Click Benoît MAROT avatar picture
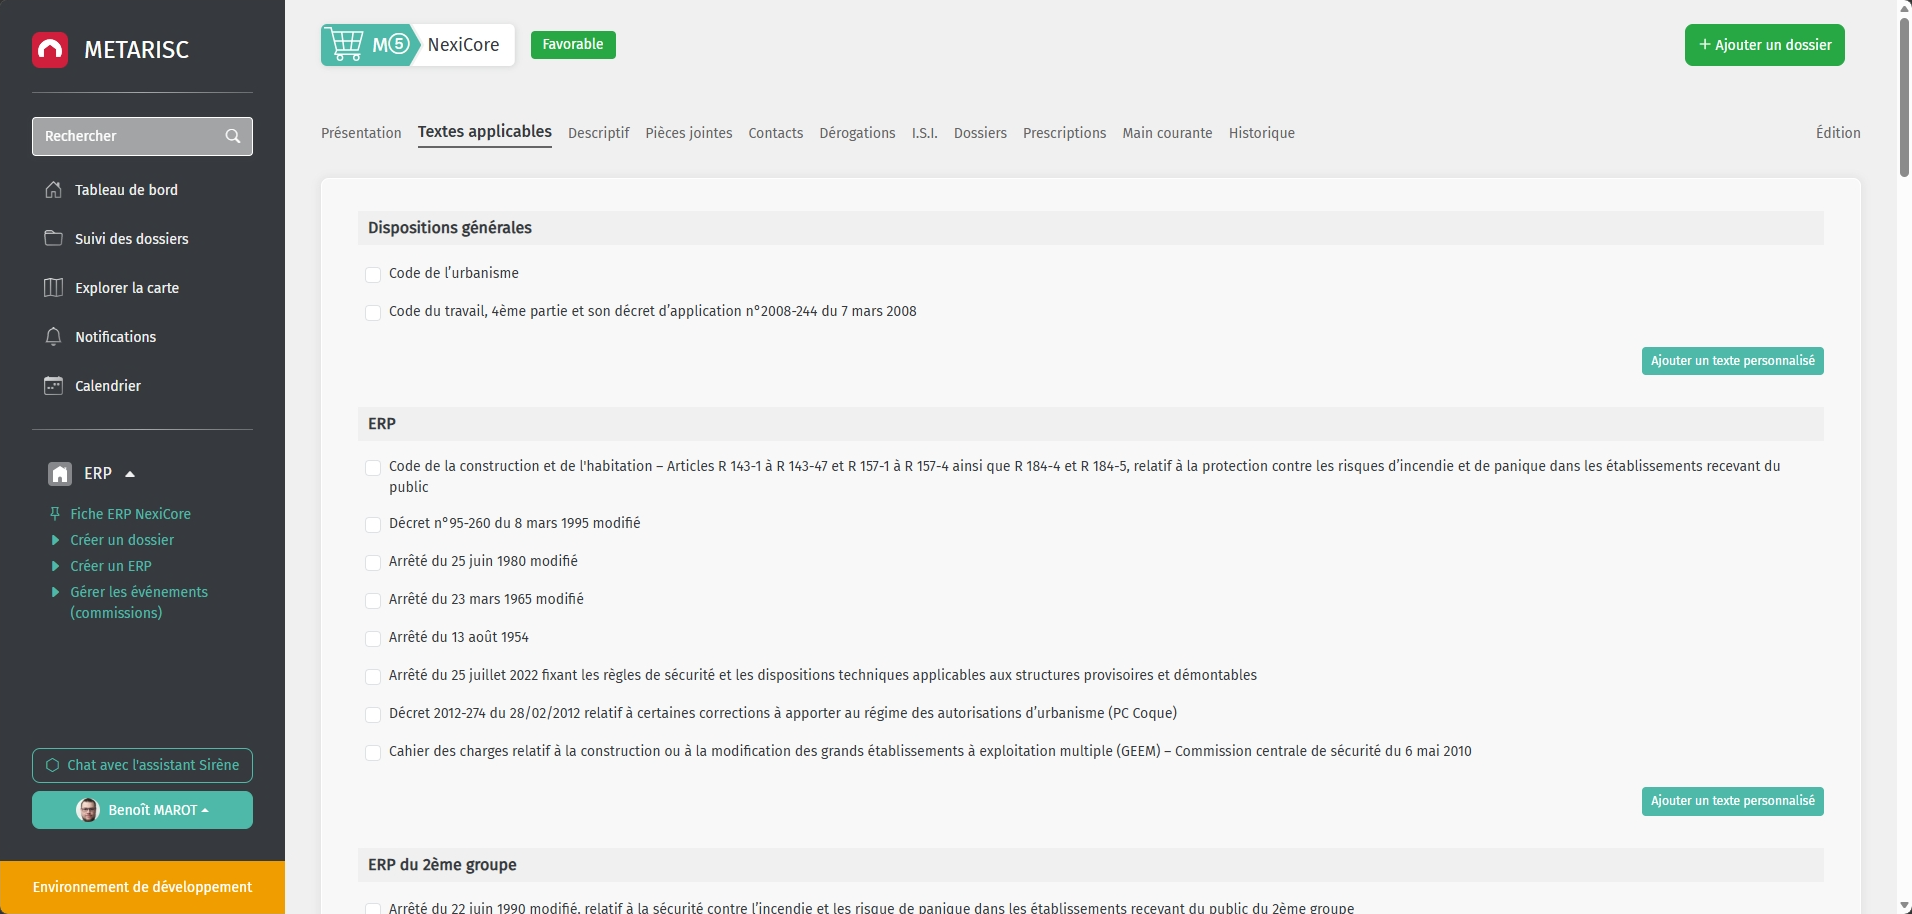 (88, 810)
